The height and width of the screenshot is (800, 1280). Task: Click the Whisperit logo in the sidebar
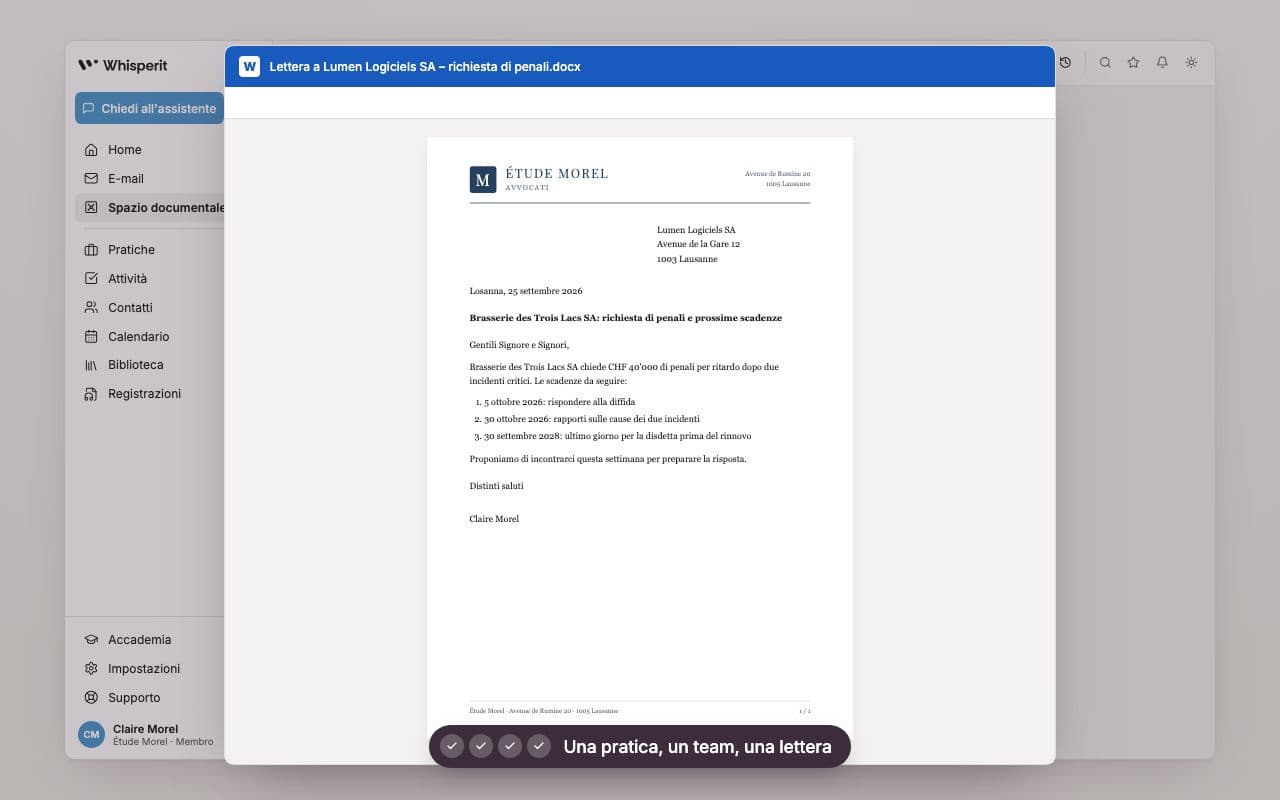(123, 65)
